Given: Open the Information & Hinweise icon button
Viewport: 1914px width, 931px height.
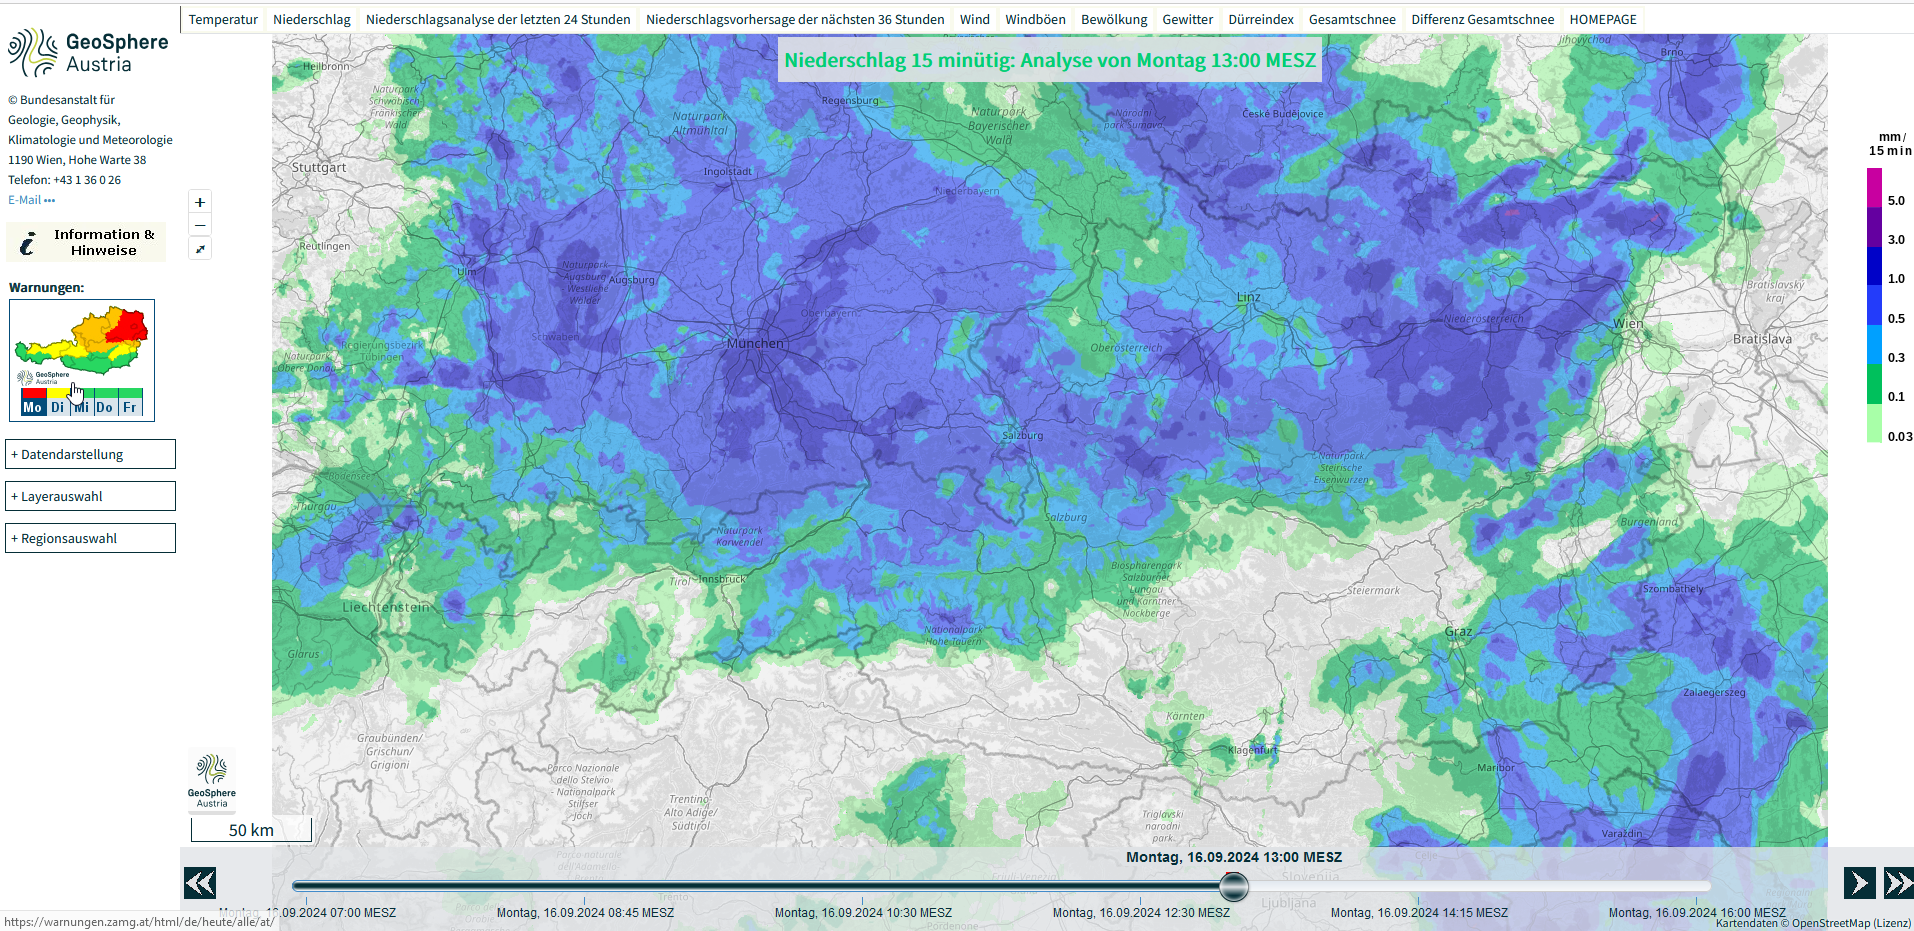Looking at the screenshot, I should [x=87, y=242].
